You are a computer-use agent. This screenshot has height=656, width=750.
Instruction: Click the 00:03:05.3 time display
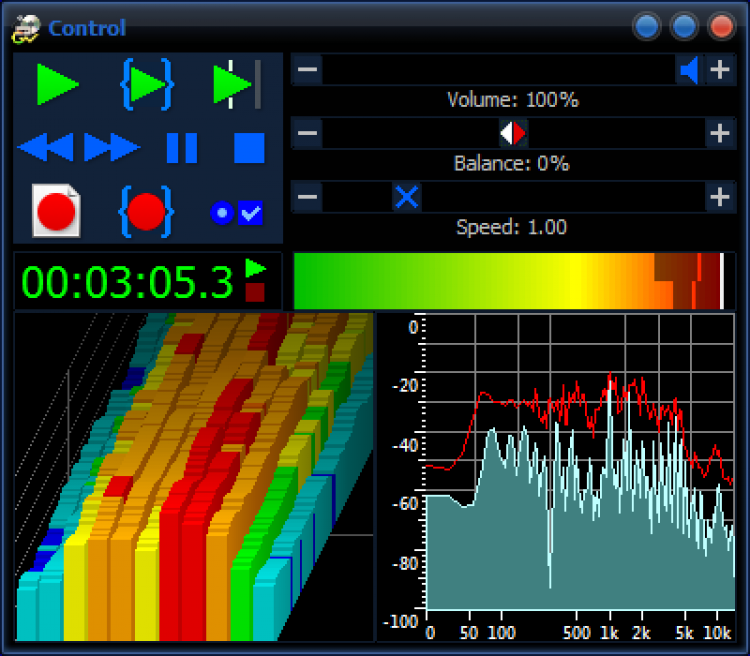[x=127, y=282]
